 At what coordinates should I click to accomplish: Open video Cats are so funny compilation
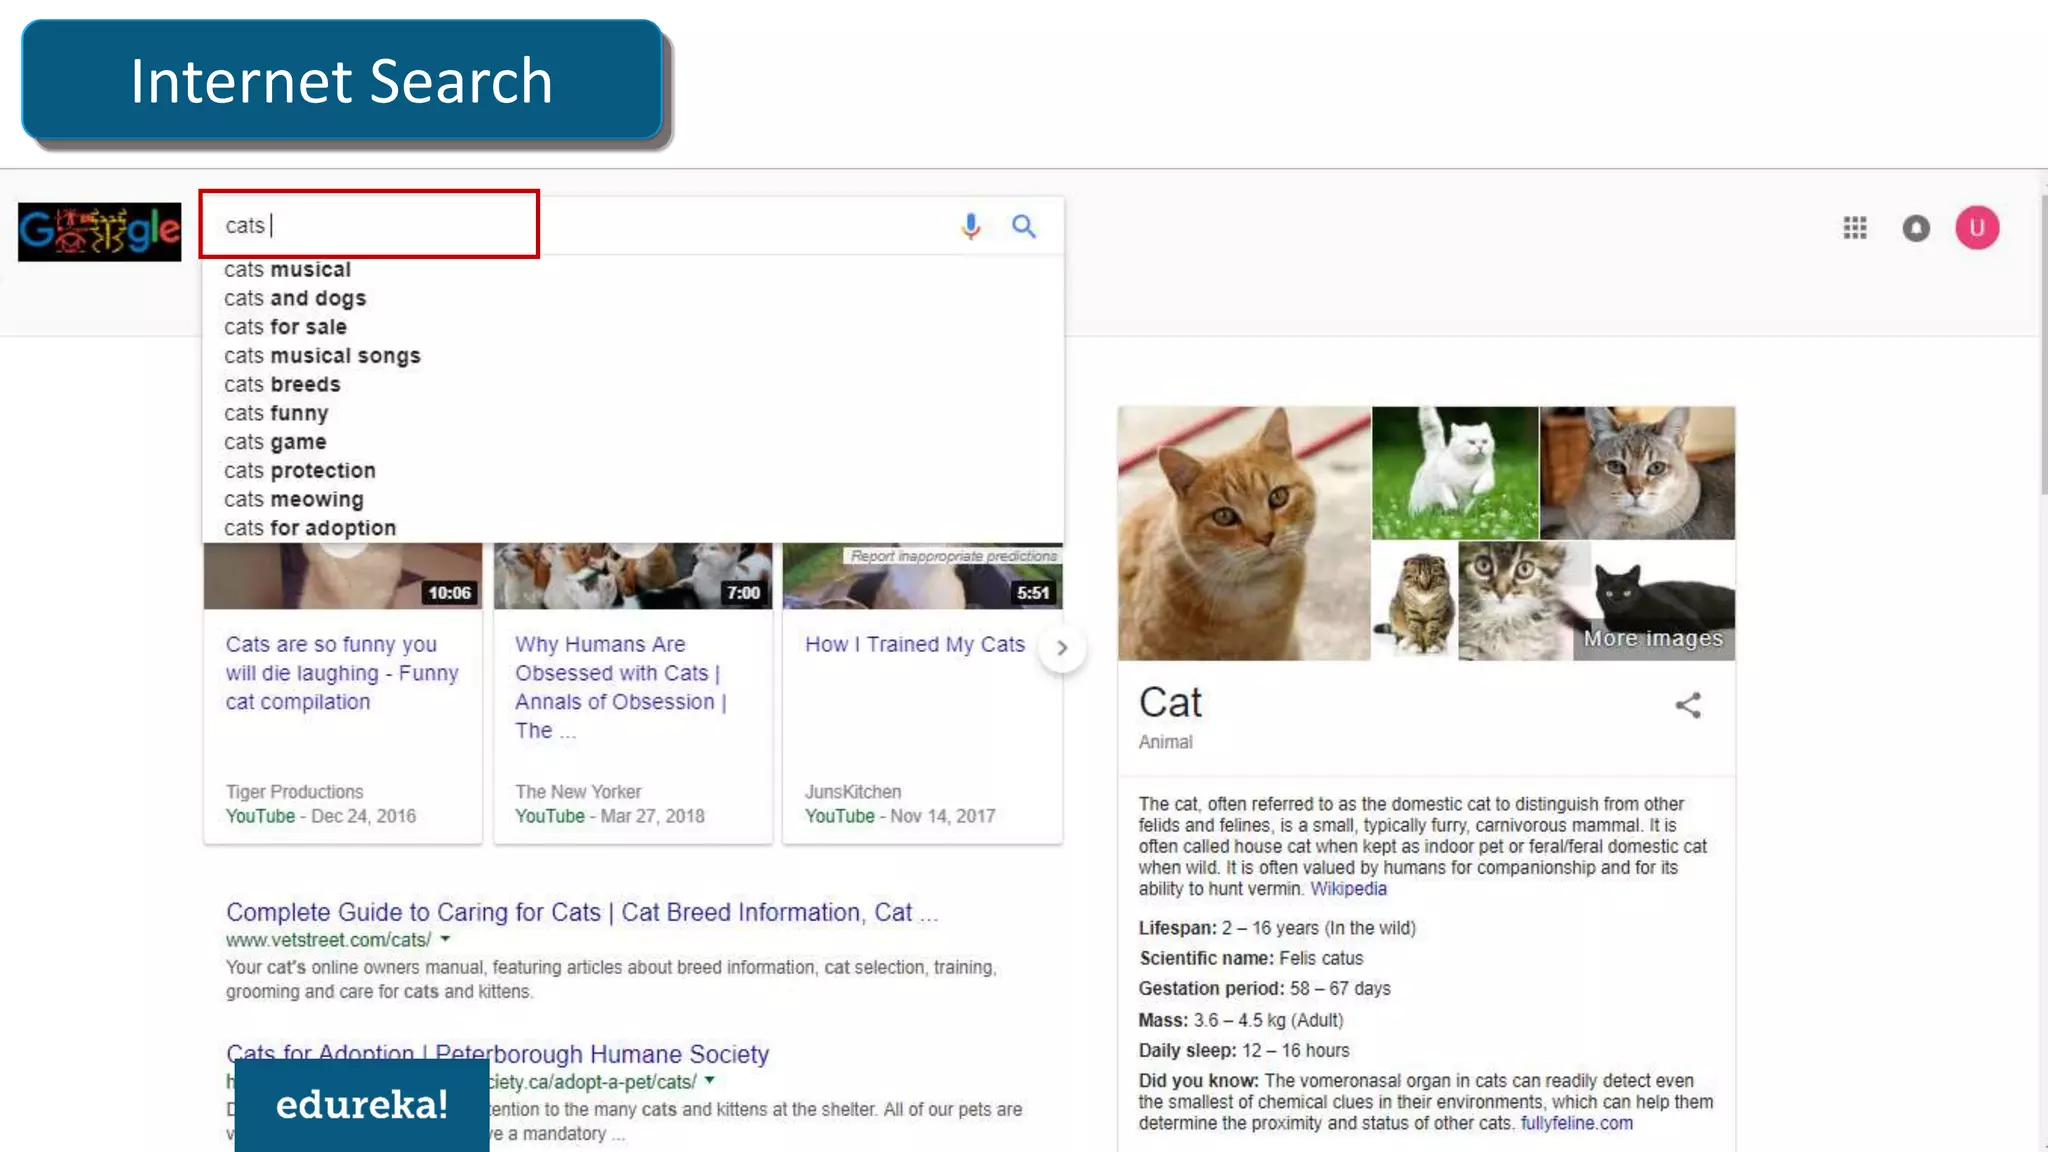tap(342, 673)
